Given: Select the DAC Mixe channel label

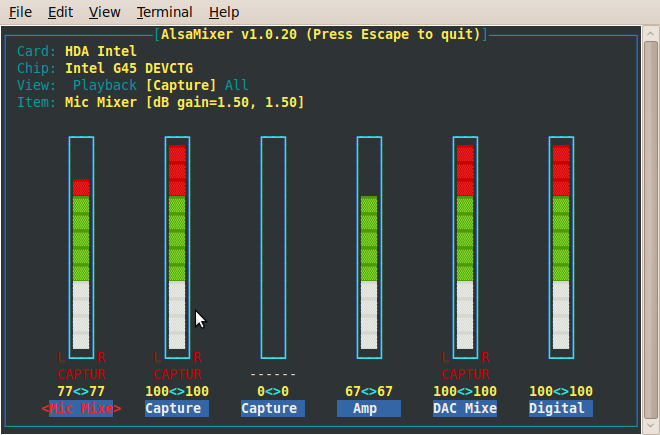Looking at the screenshot, I should pyautogui.click(x=465, y=408).
